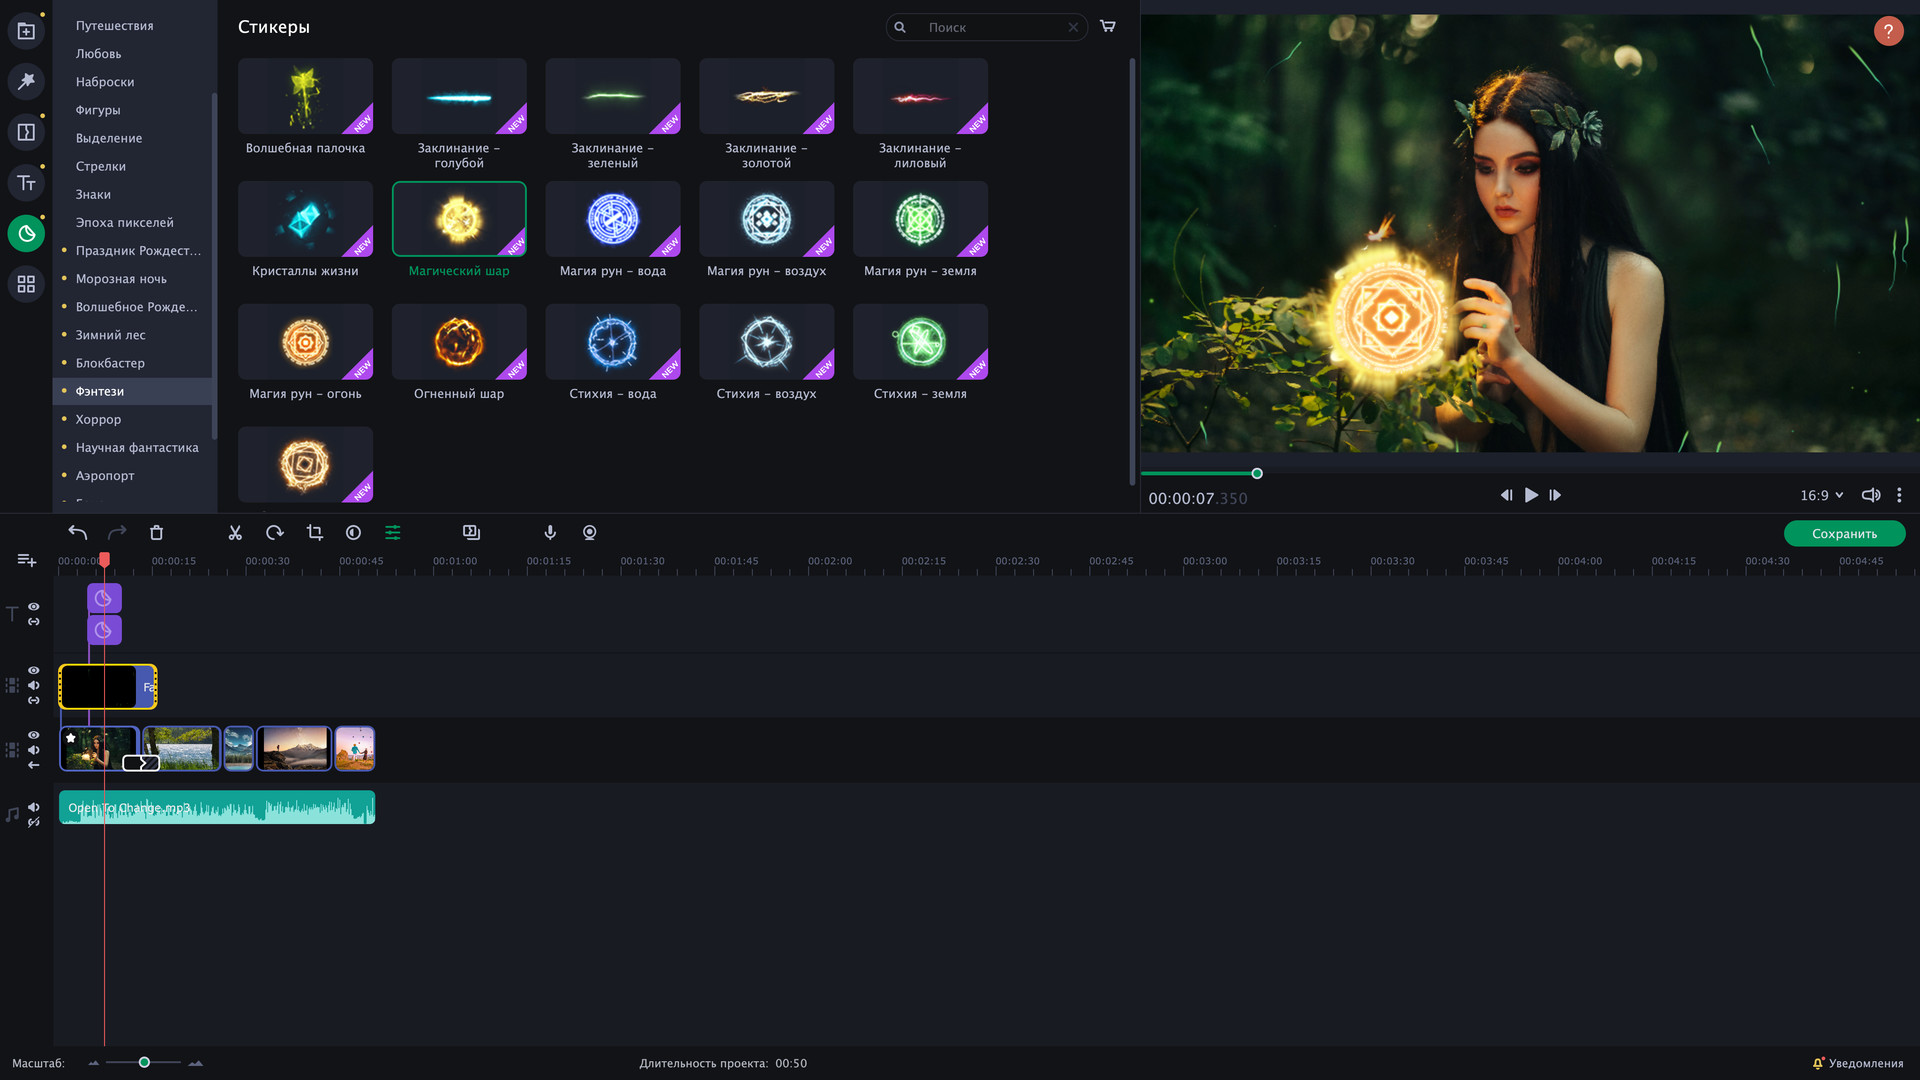1920x1080 pixels.
Task: Open the add track menu
Action: click(27, 560)
